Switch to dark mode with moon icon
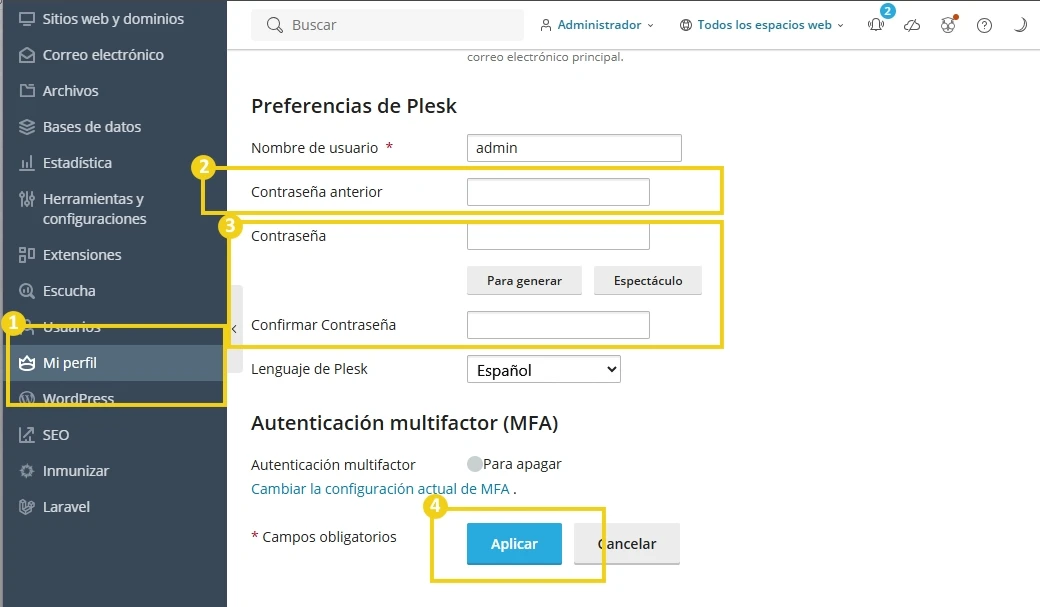The height and width of the screenshot is (607, 1040). click(1020, 25)
